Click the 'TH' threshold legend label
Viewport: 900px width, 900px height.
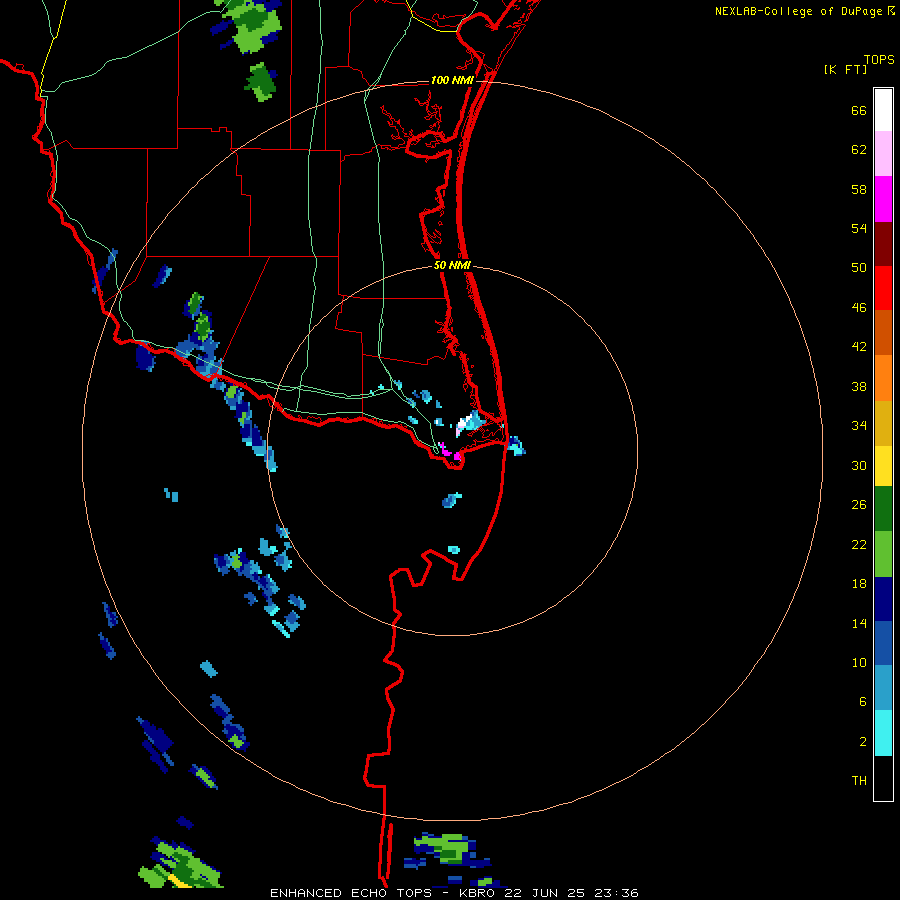click(x=859, y=781)
